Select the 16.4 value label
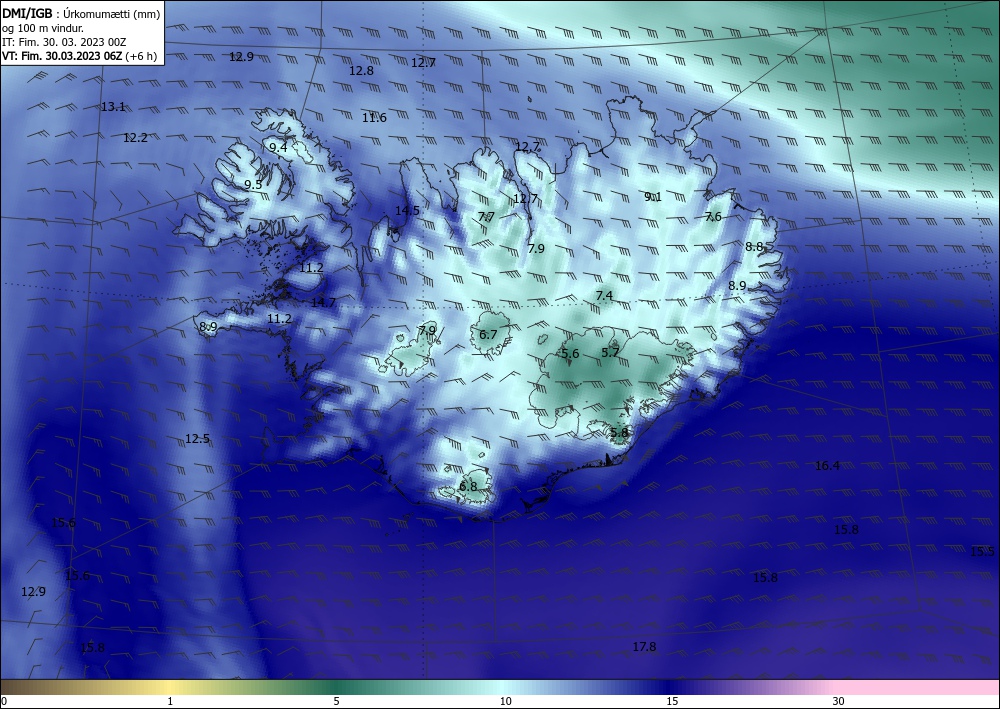Screen dimensions: 1000x709 [x=828, y=466]
